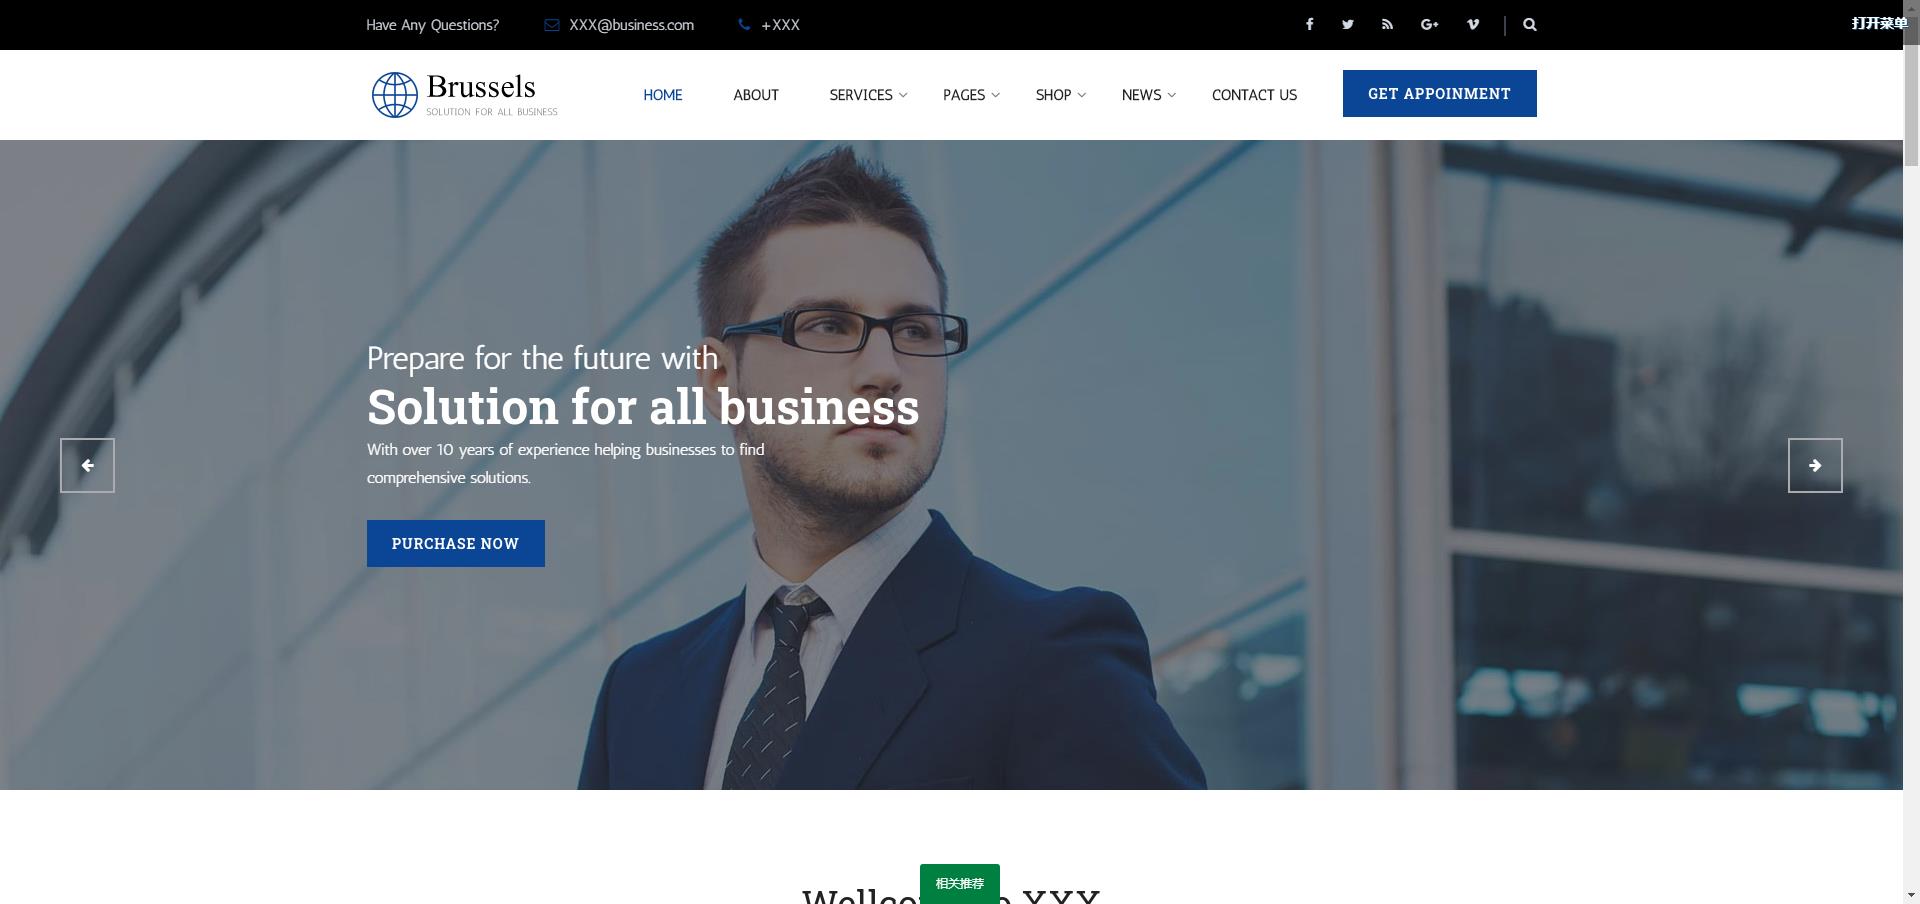Expand the Pages dropdown menu
This screenshot has height=904, width=1920.
pos(971,94)
